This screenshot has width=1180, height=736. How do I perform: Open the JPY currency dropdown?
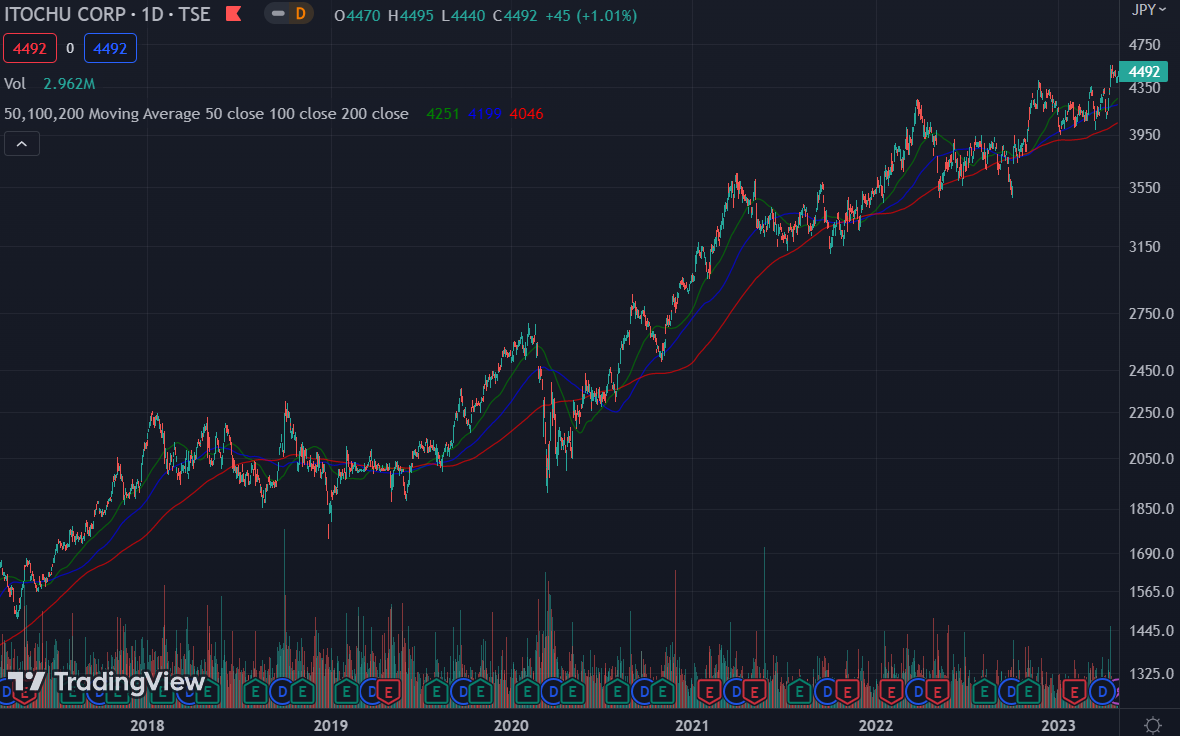1148,10
